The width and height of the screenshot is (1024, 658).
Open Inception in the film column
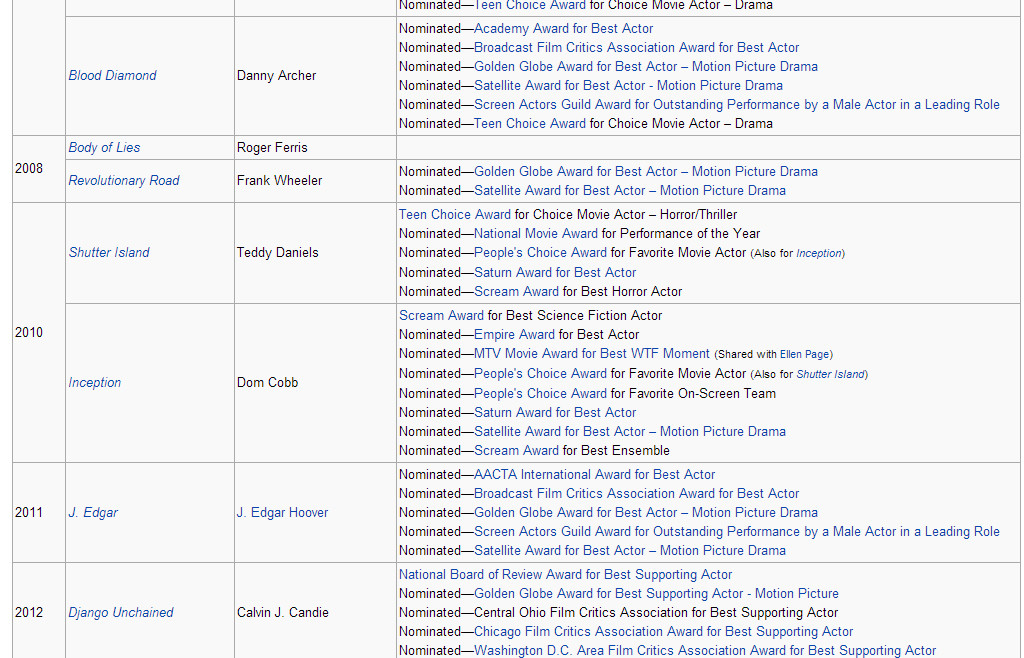coord(95,383)
